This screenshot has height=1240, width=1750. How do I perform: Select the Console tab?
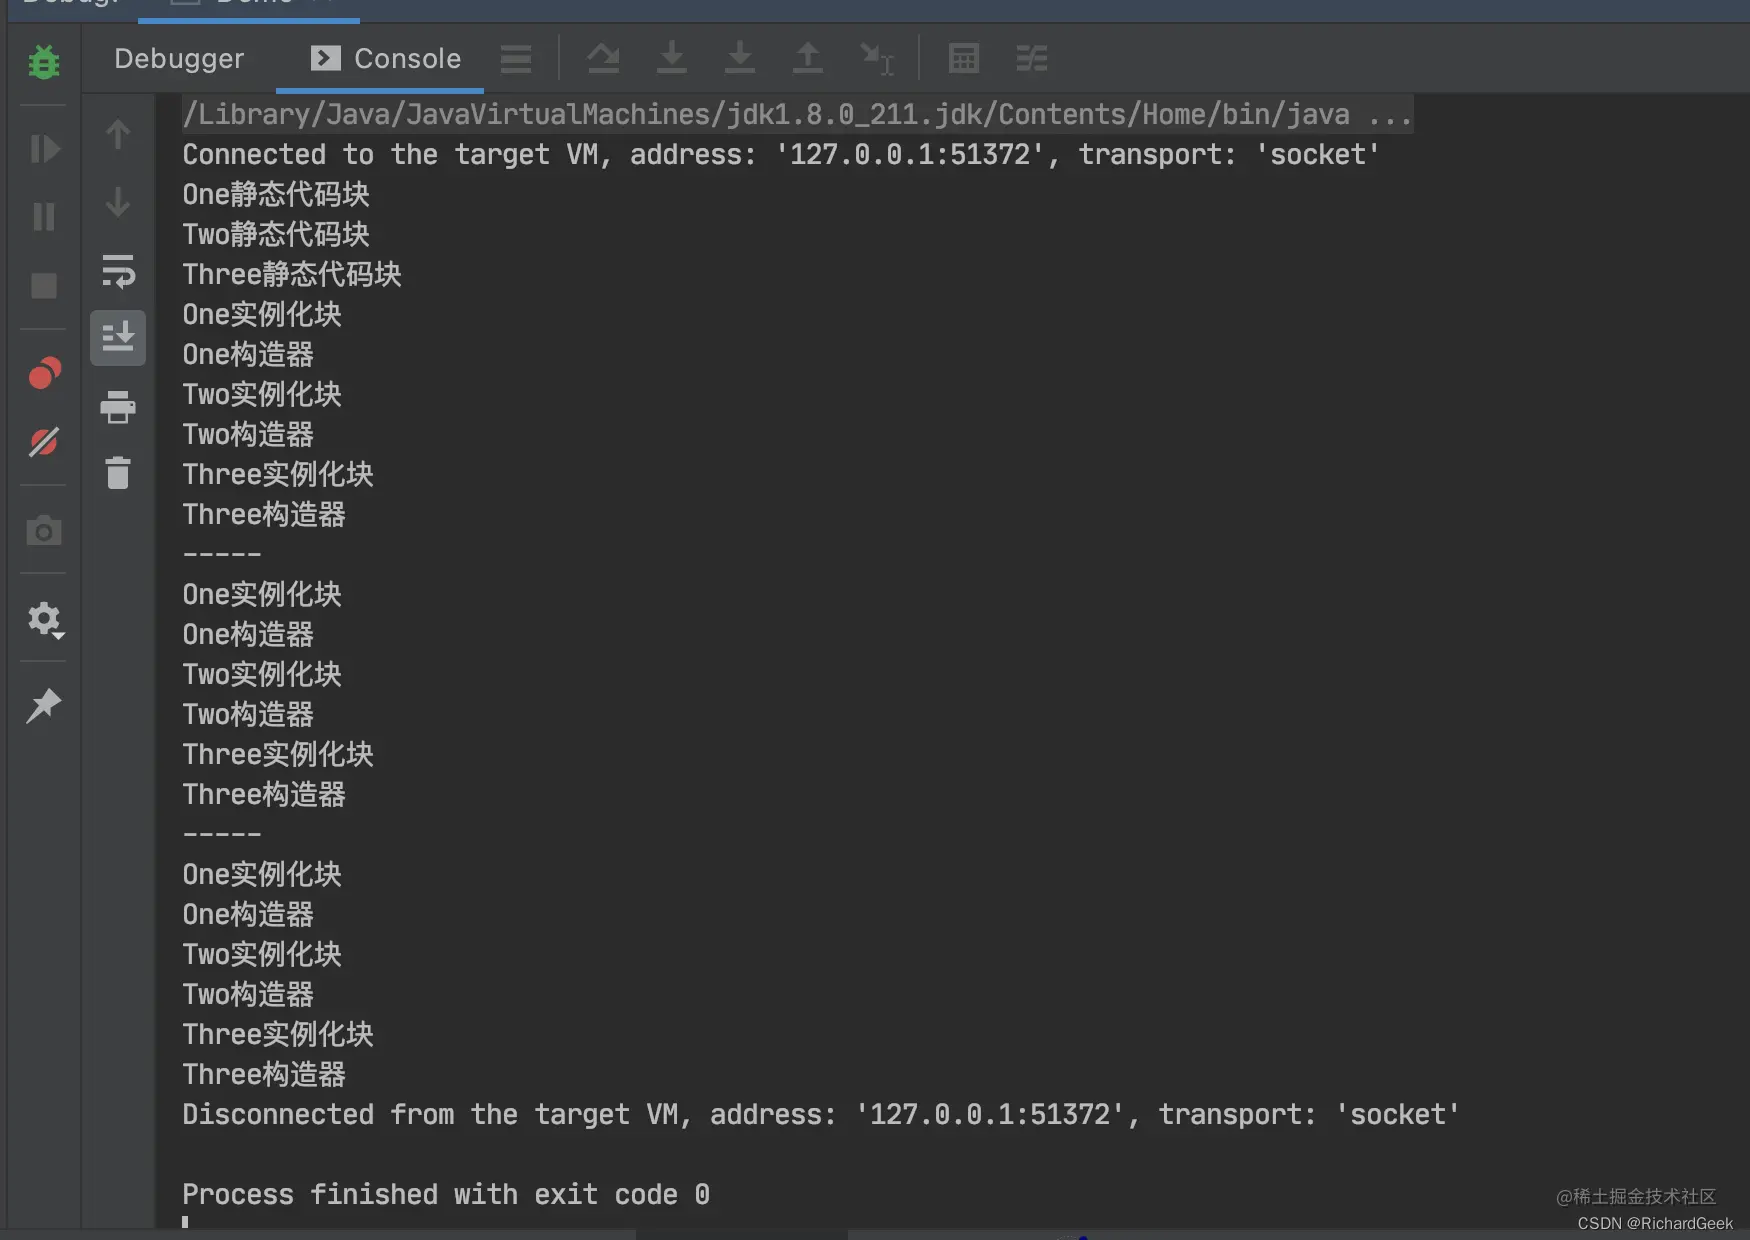click(386, 59)
